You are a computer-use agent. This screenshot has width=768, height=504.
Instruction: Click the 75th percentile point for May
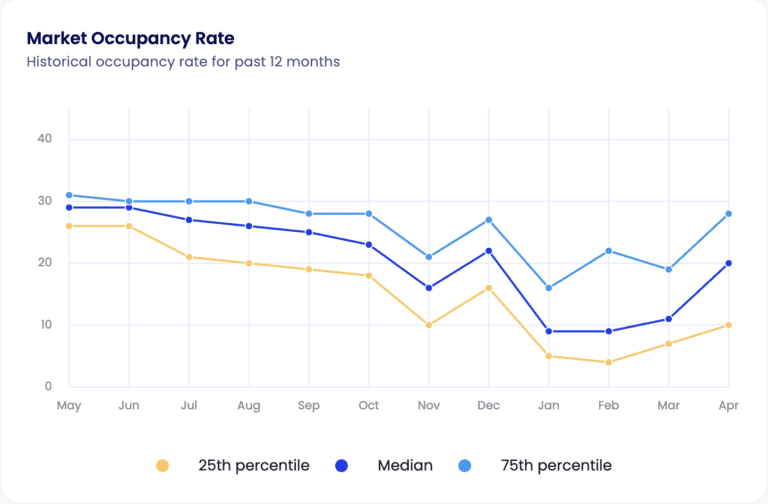[x=69, y=195]
